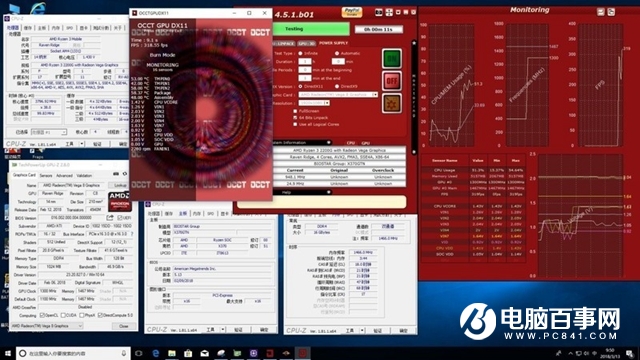Screen dimensions: 640x360
Task: Open File Explorer from taskbar
Action: pyautogui.click(x=172, y=353)
